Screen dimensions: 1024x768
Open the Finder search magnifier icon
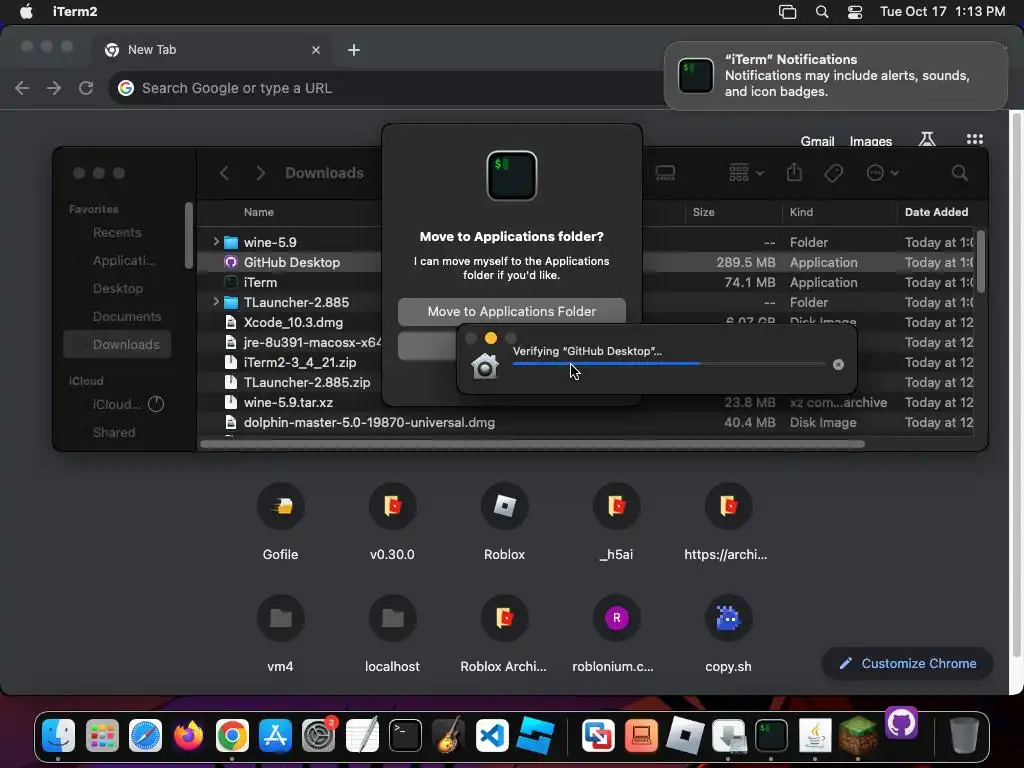[x=959, y=173]
